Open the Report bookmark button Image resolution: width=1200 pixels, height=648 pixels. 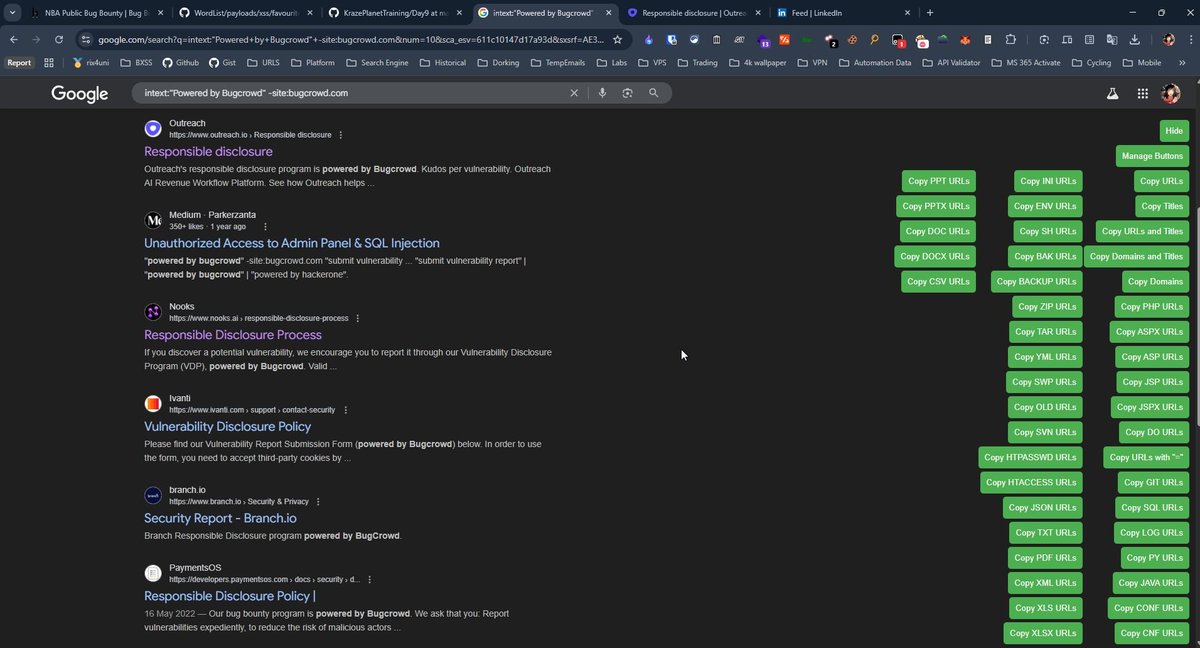(19, 62)
